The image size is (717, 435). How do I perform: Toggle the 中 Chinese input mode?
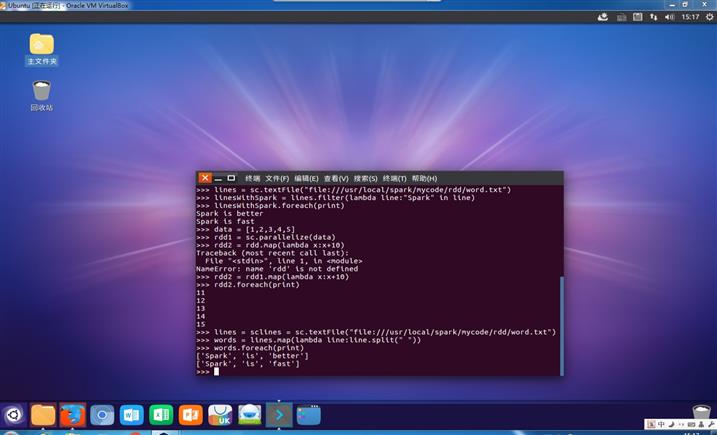[x=661, y=424]
